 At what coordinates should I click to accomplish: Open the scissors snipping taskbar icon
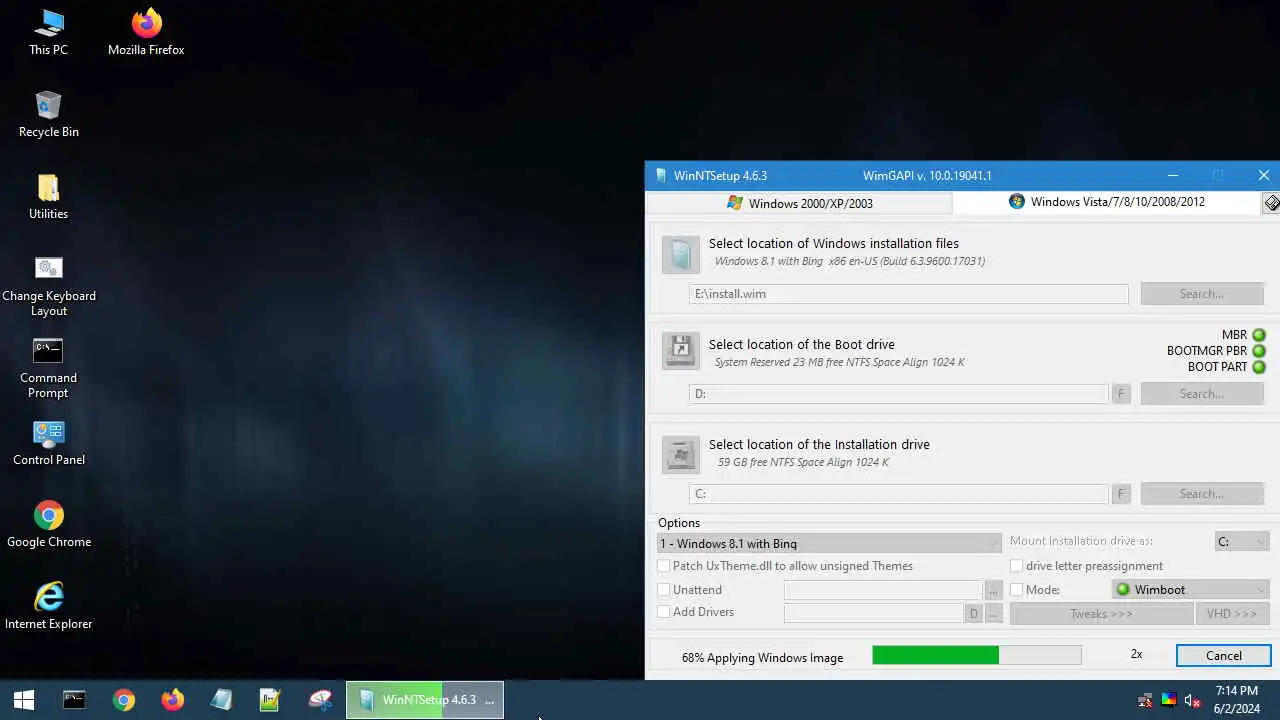[320, 700]
